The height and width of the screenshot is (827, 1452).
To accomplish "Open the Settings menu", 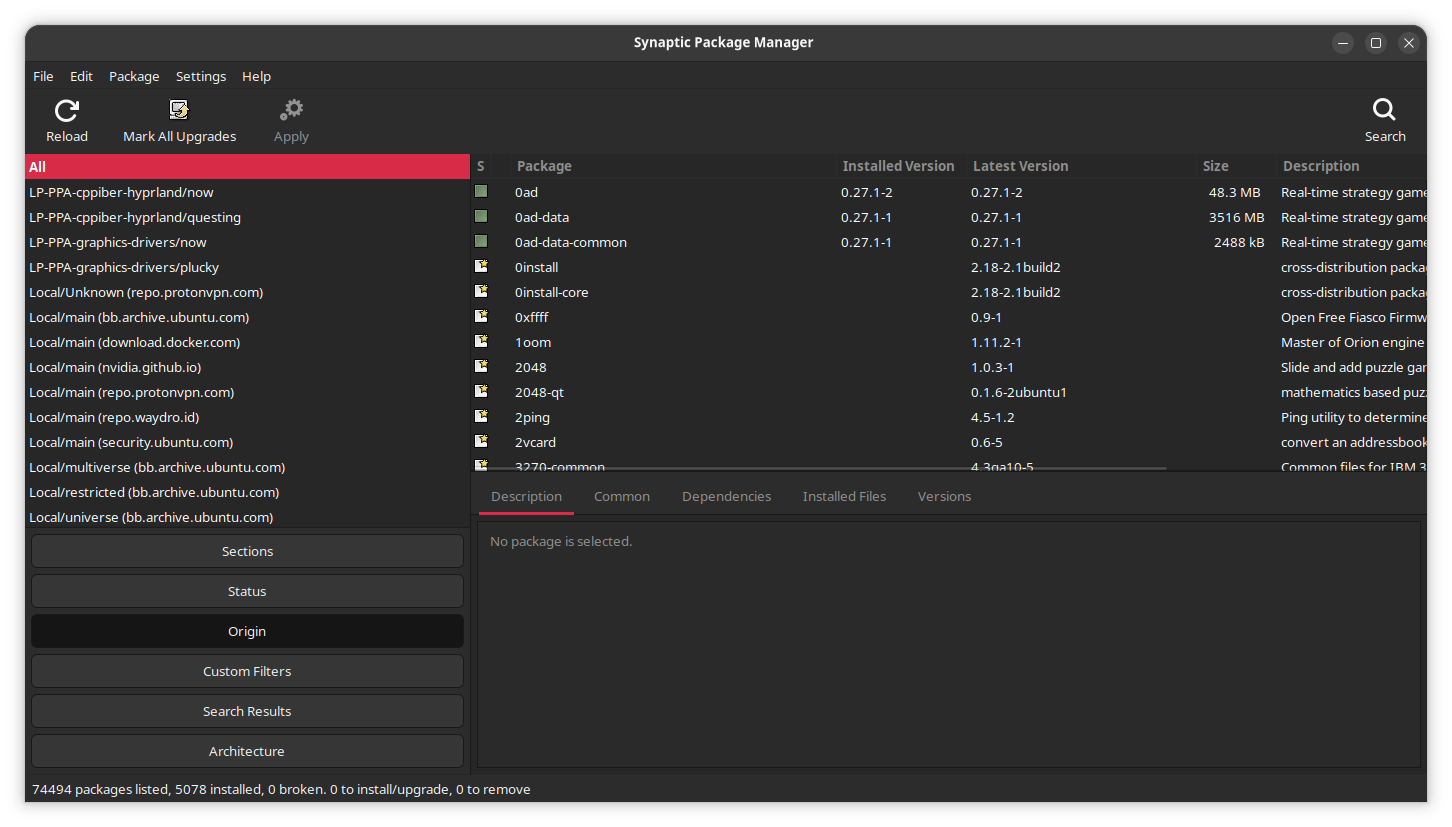I will [200, 76].
